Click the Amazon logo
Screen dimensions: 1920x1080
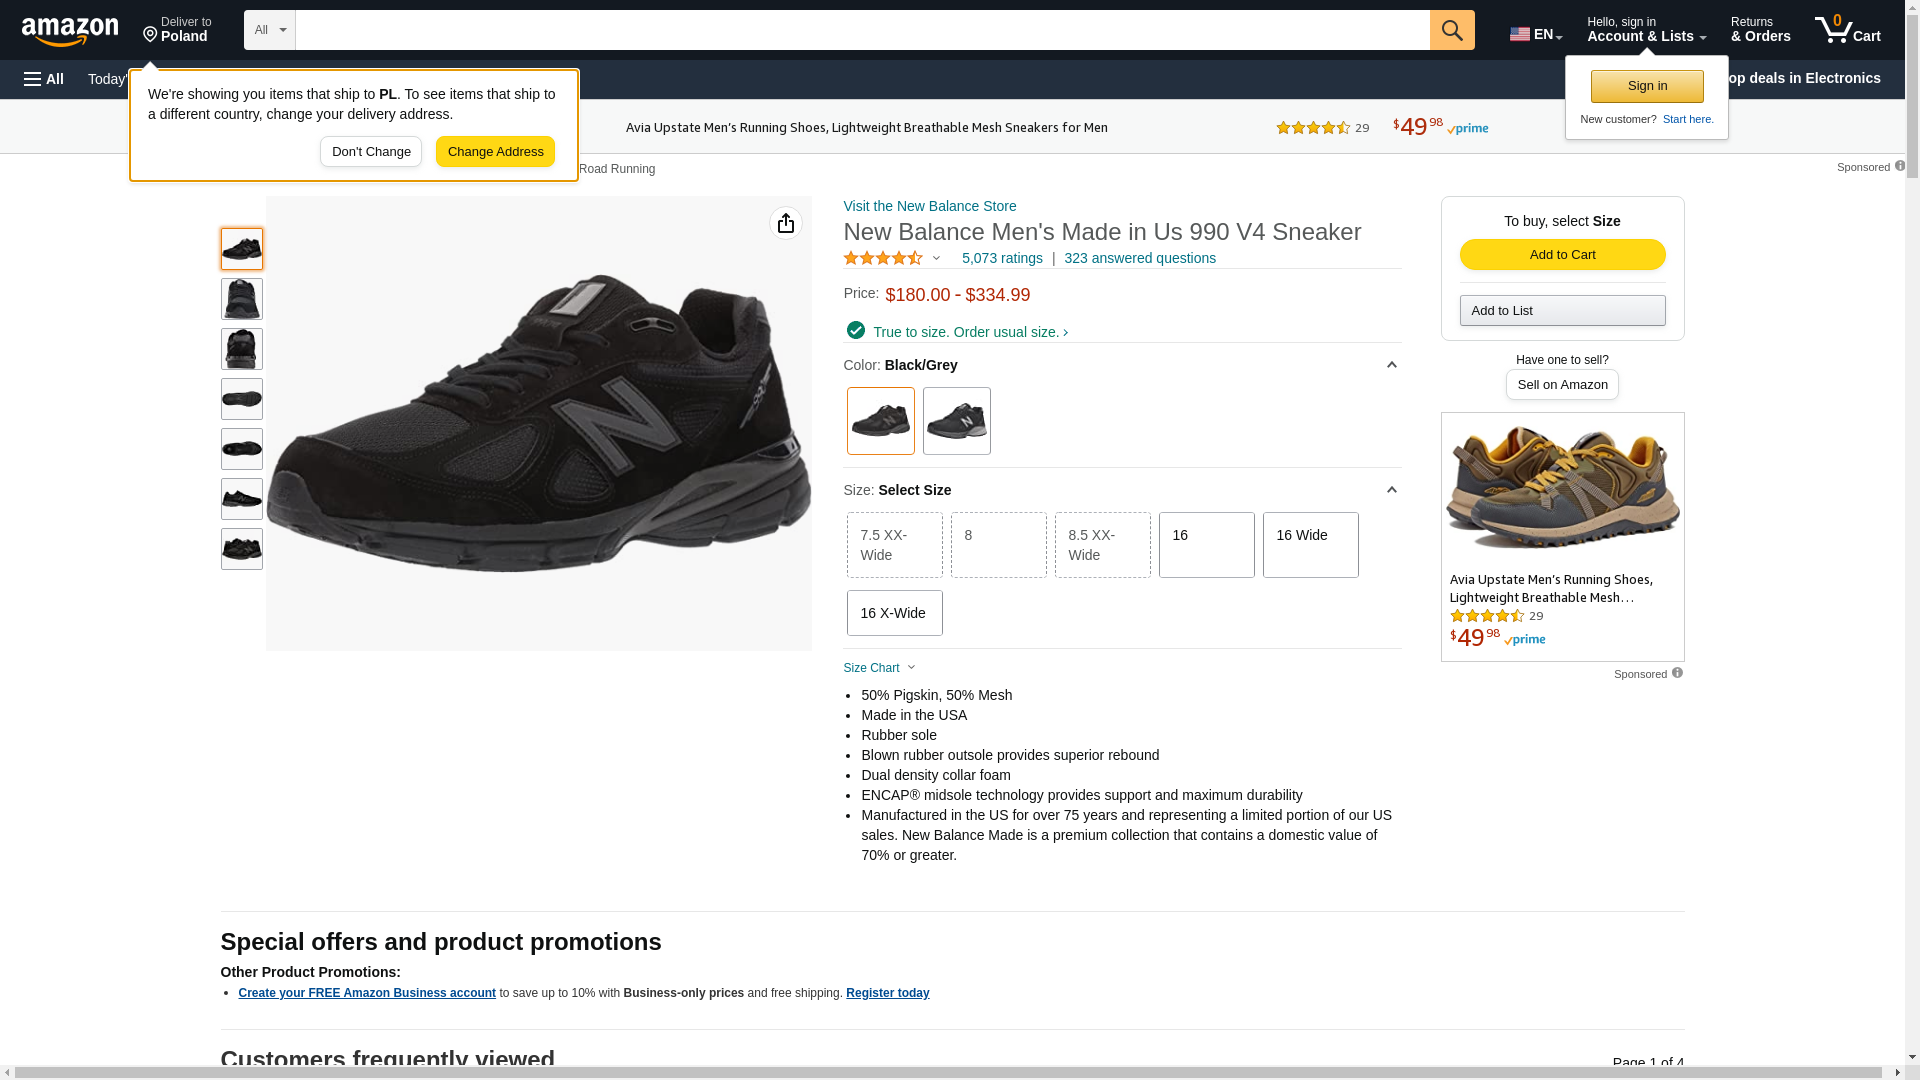(70, 31)
